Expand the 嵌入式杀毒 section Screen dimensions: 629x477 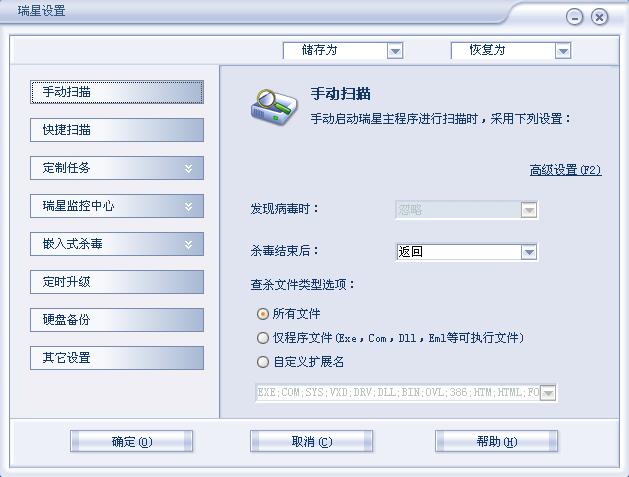point(117,244)
